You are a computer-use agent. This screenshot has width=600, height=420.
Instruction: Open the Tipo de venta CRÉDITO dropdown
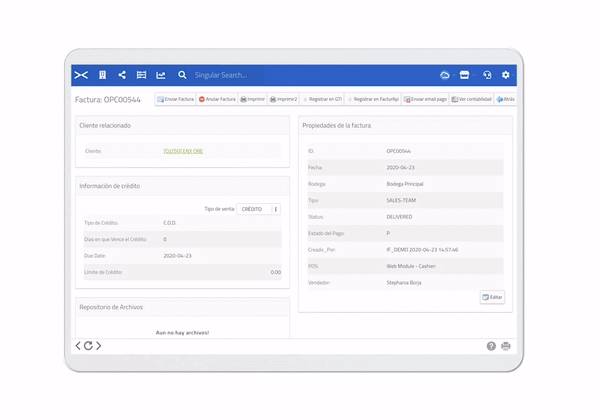coord(259,209)
